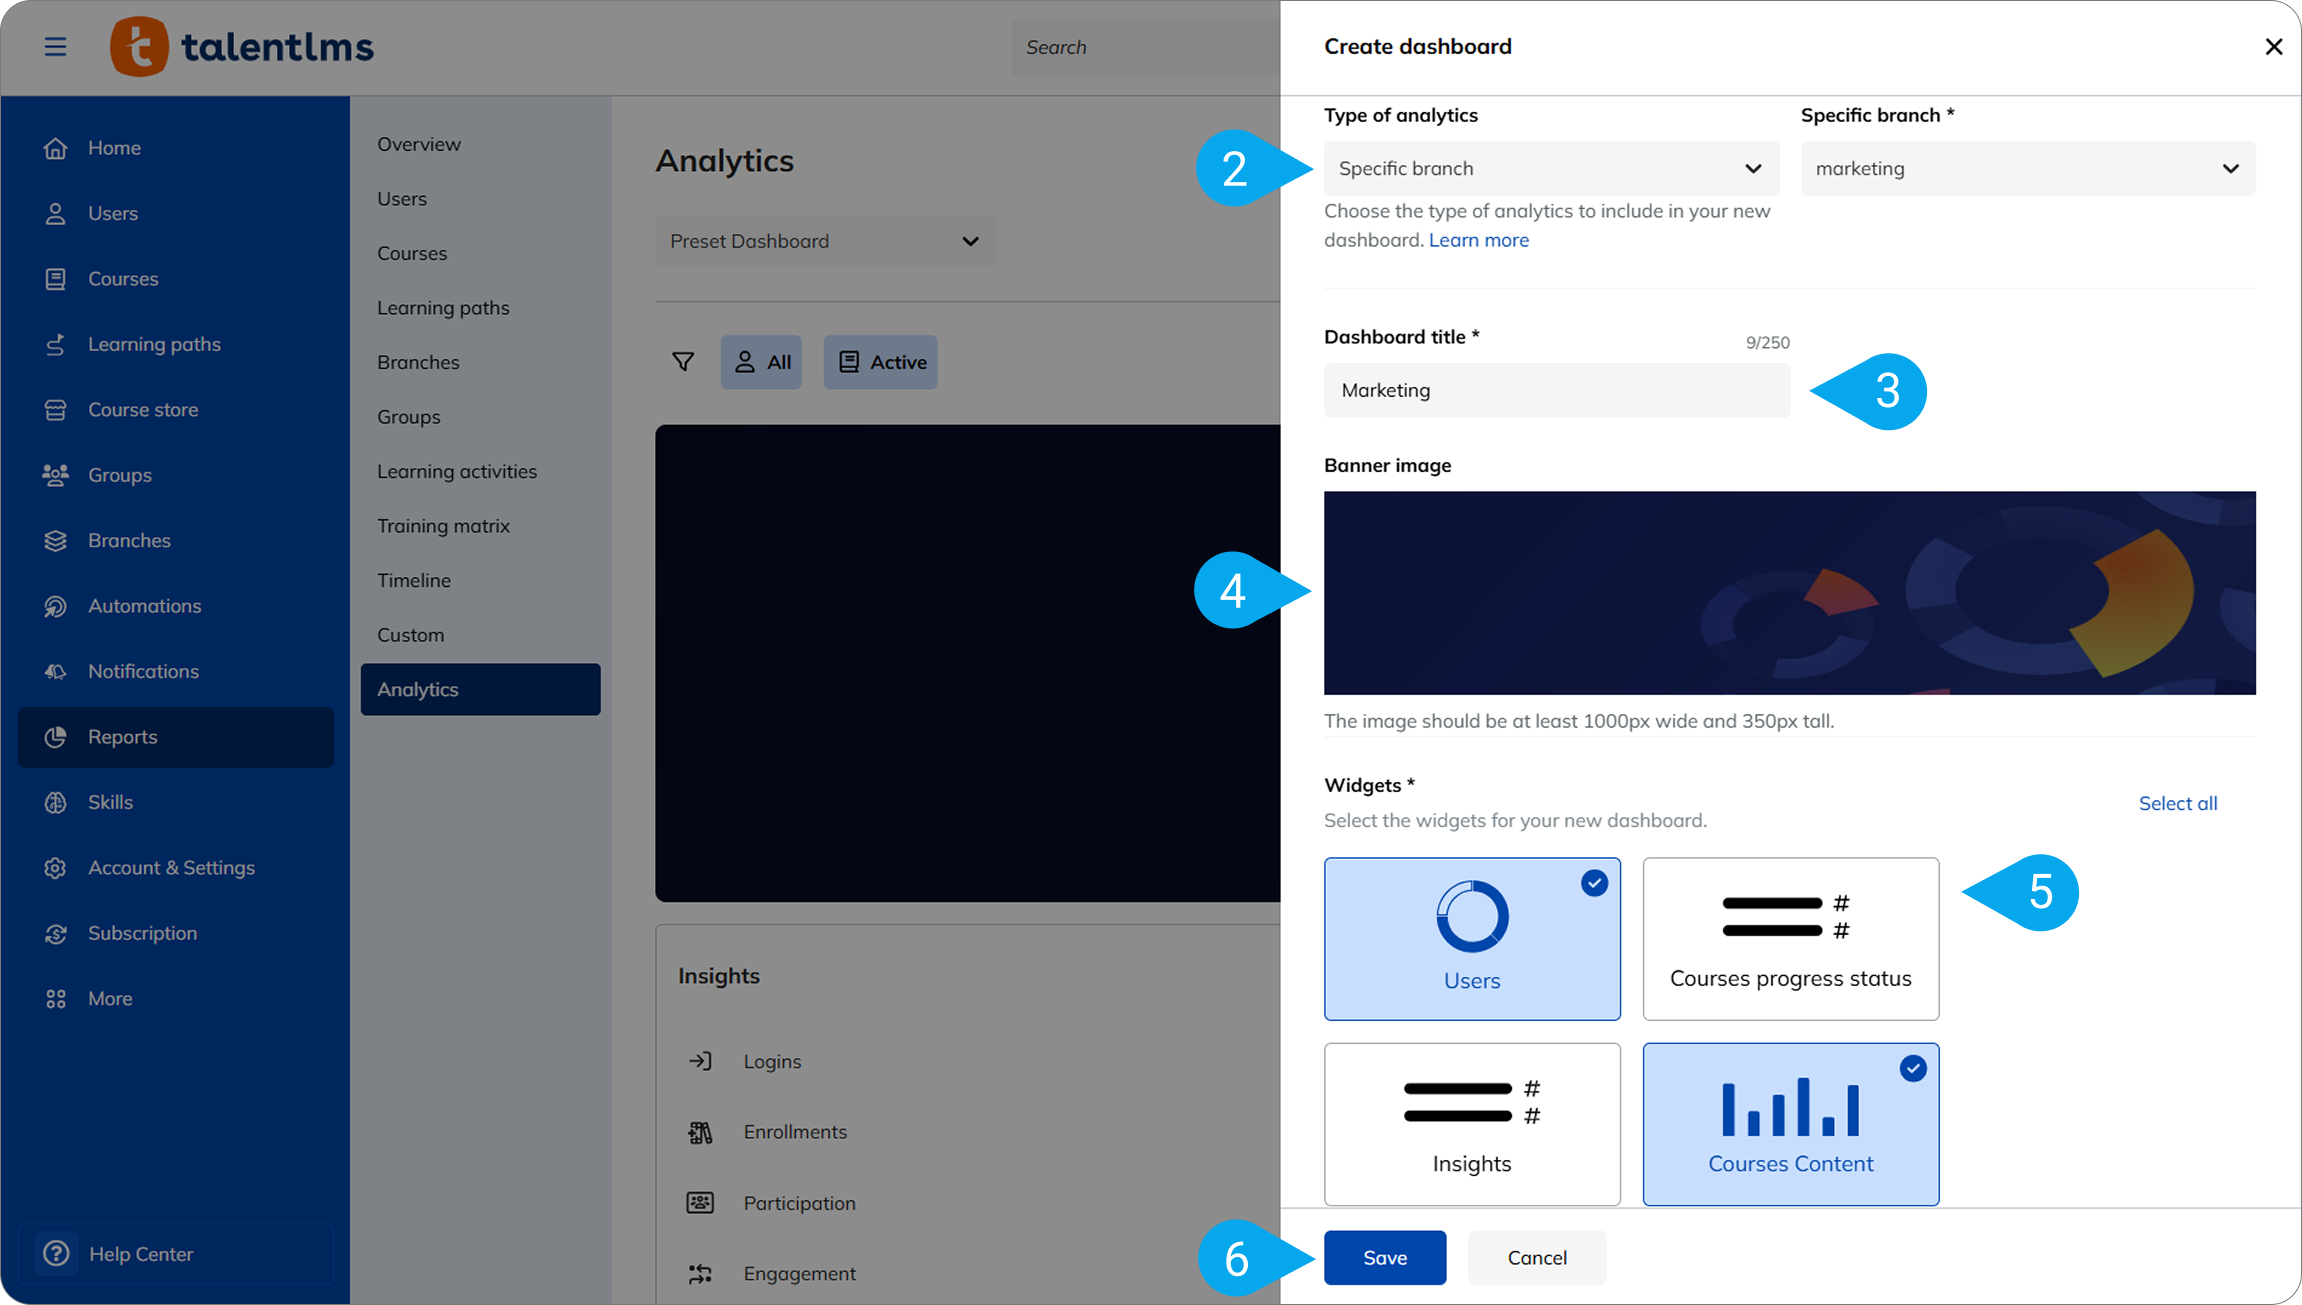Click the Notifications megaphone icon

click(x=56, y=672)
